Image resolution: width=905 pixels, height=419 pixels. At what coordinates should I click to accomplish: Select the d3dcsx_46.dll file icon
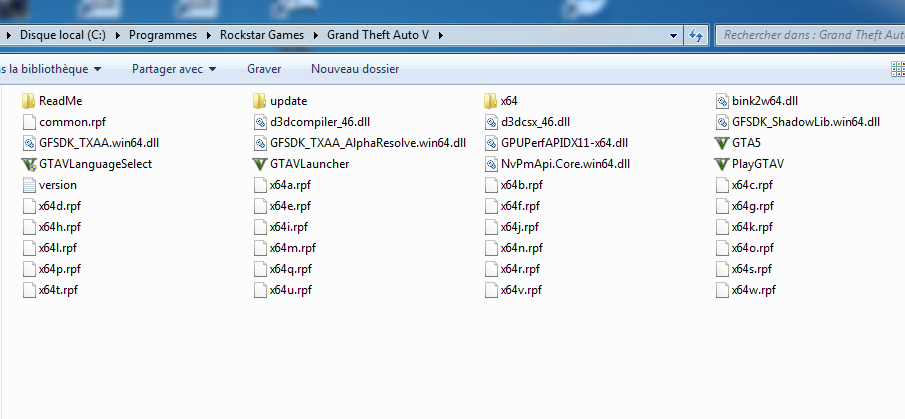click(491, 122)
